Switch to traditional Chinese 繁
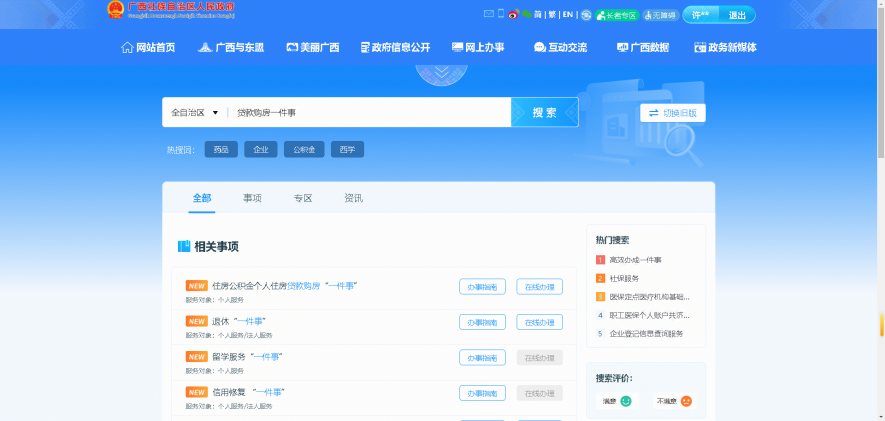 552,15
